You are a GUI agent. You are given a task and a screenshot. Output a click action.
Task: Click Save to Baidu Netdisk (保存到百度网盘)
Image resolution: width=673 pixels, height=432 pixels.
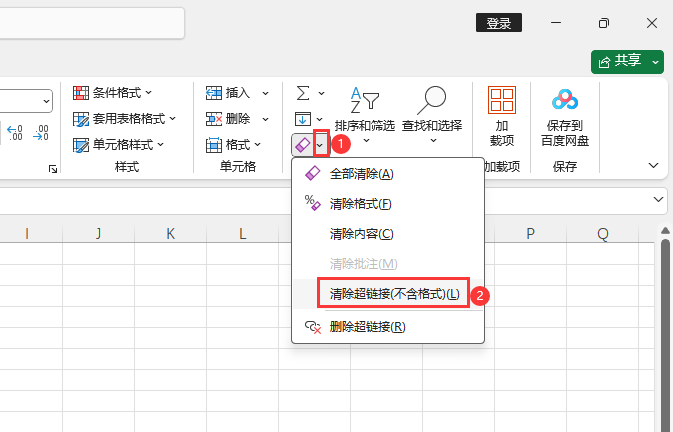pyautogui.click(x=565, y=117)
